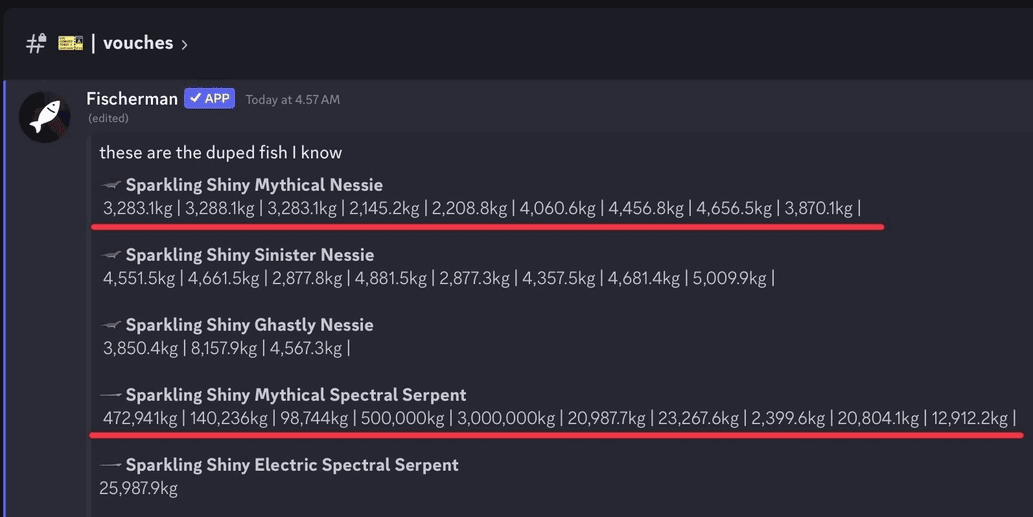The width and height of the screenshot is (1033, 517).
Task: Click the Fischerman fish avatar
Action: [x=45, y=117]
